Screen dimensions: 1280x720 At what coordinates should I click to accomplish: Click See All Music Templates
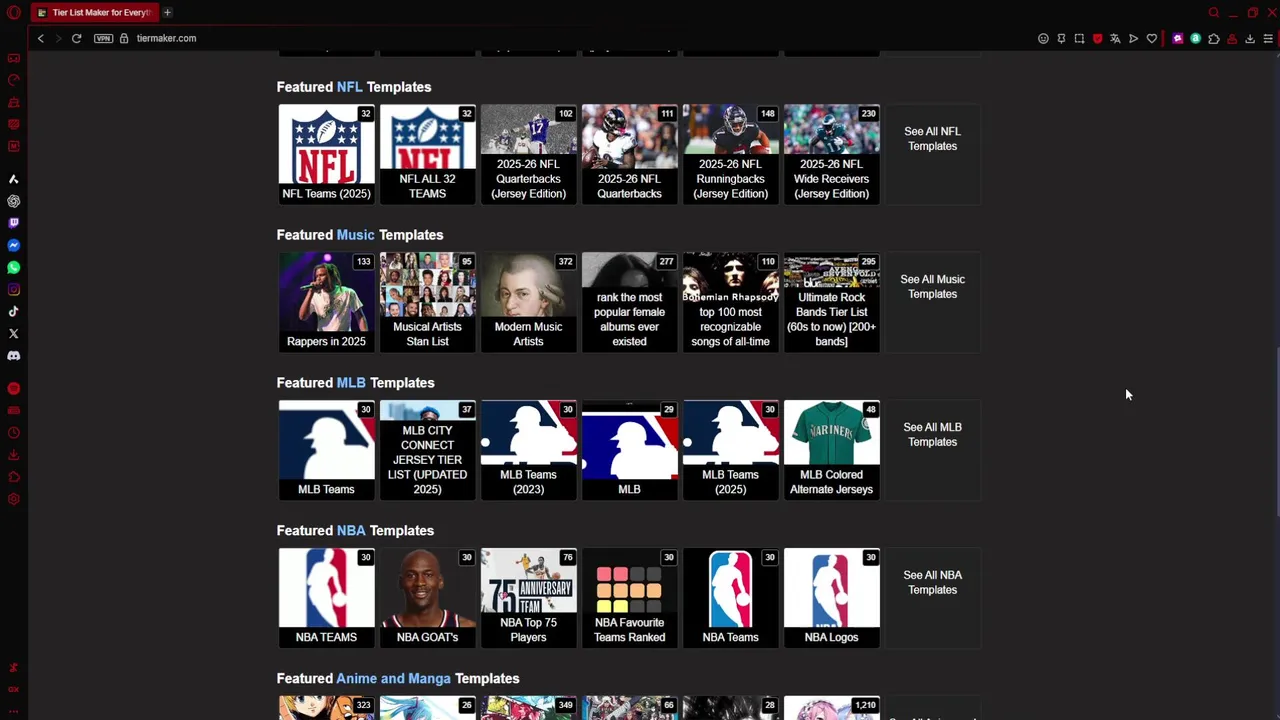932,287
